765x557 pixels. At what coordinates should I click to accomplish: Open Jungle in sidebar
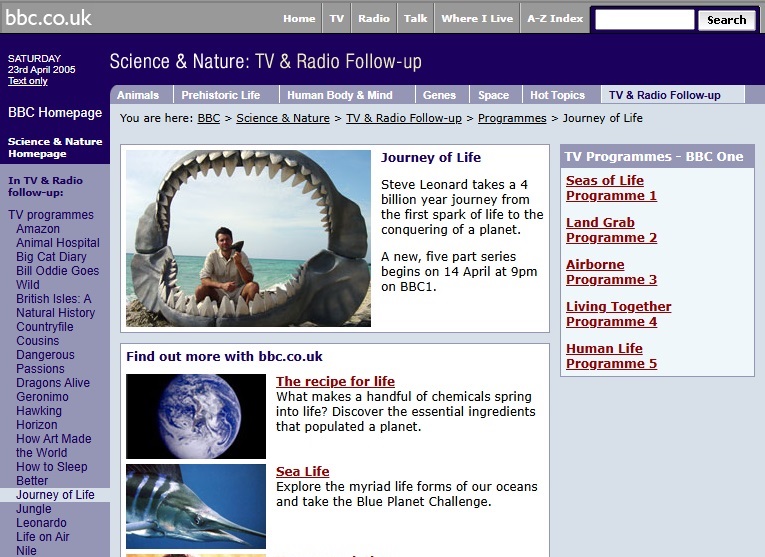33,509
